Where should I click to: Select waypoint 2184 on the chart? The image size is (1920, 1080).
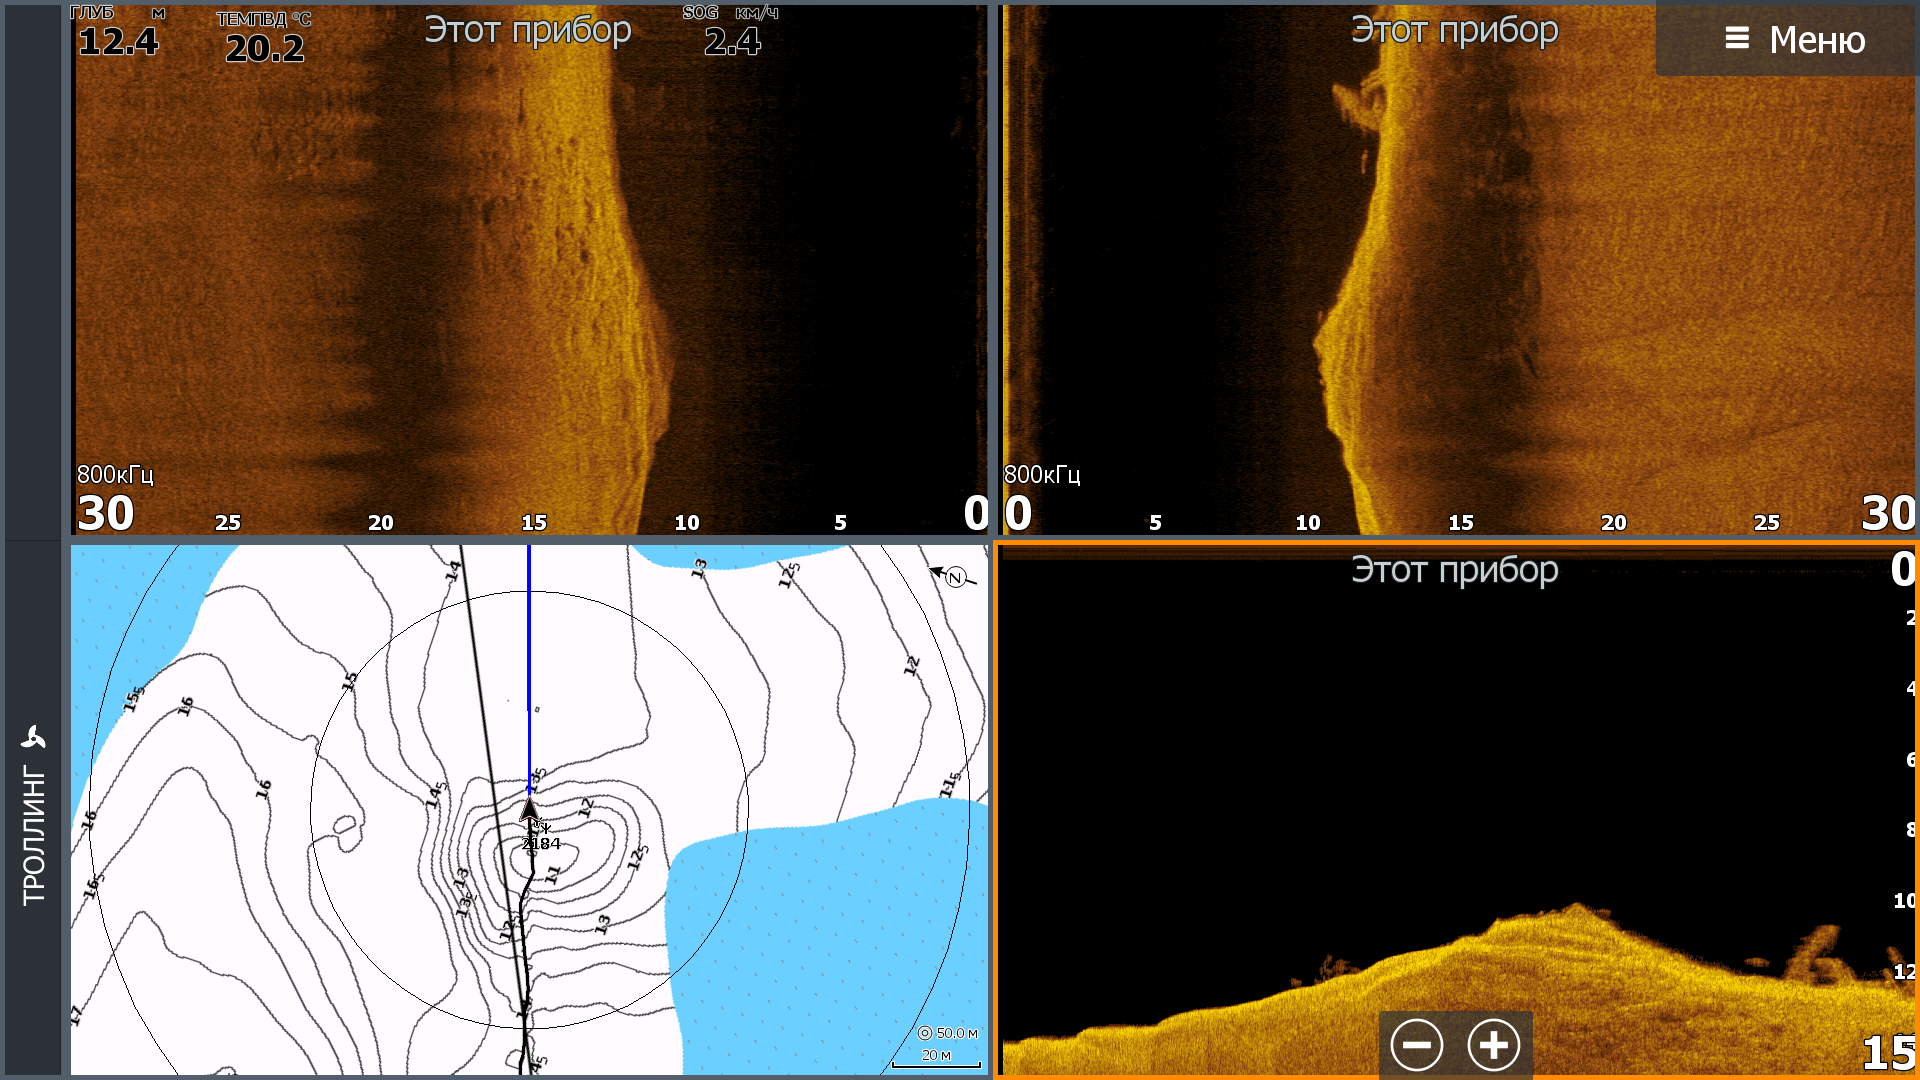(541, 843)
